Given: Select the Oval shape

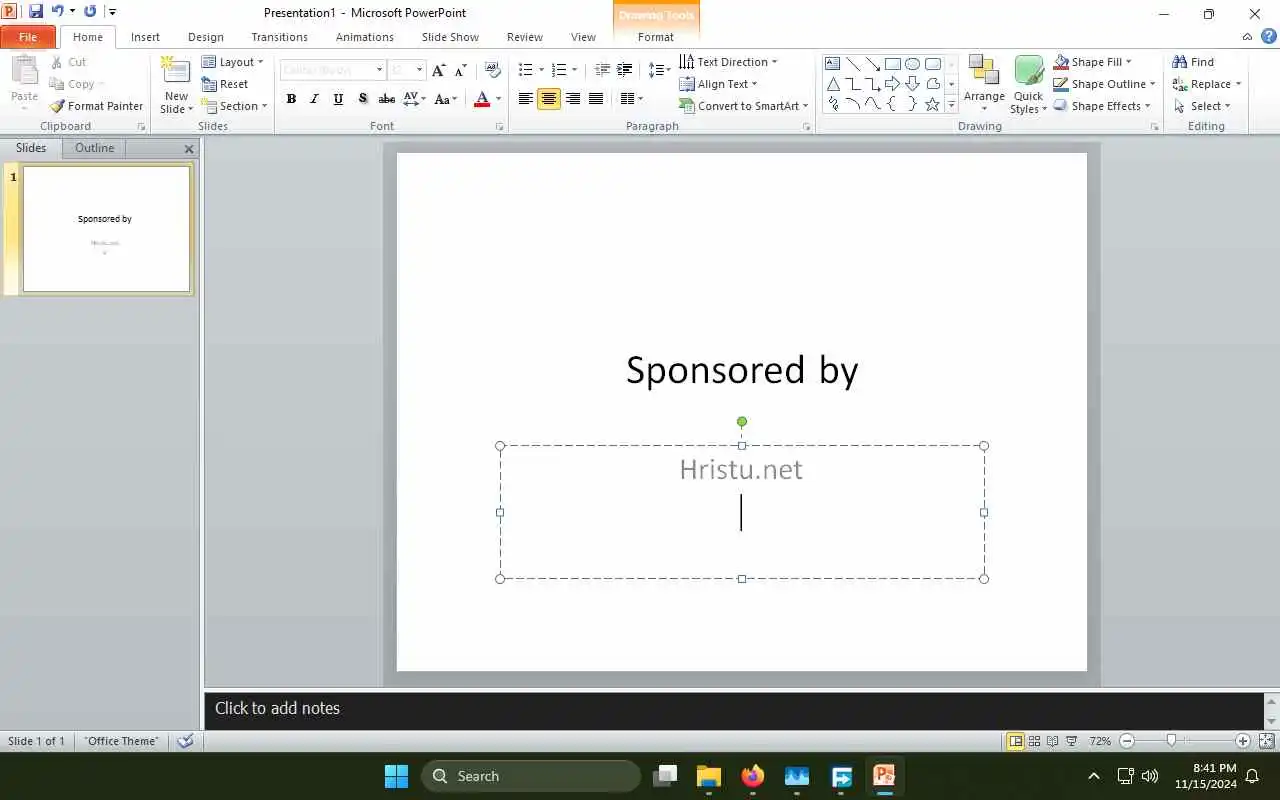Looking at the screenshot, I should tap(913, 63).
